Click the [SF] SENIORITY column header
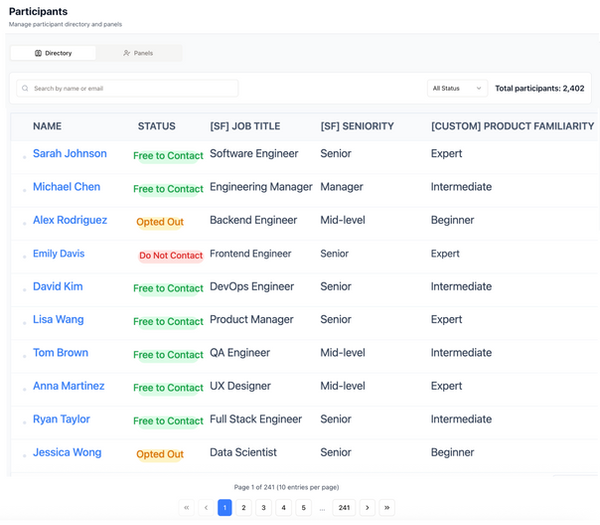Viewport: 600px width, 525px height. (x=357, y=126)
